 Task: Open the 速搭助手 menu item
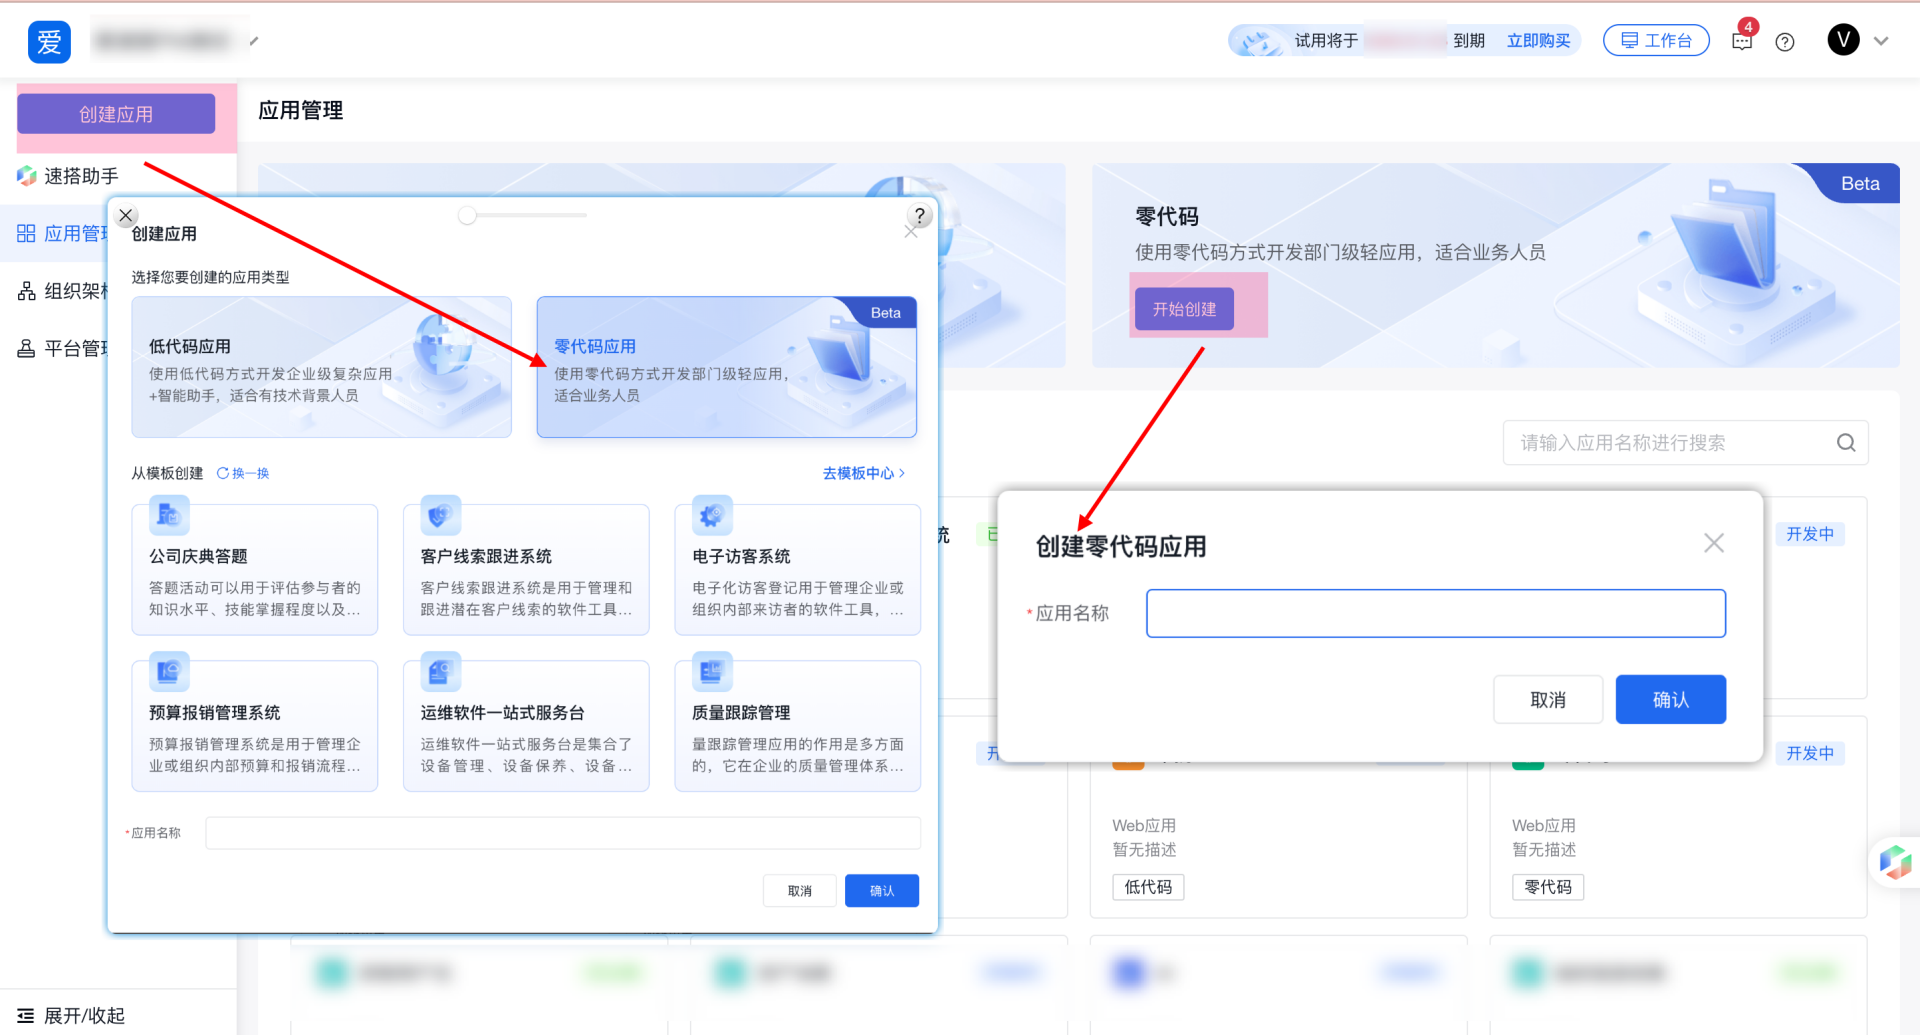tap(80, 176)
